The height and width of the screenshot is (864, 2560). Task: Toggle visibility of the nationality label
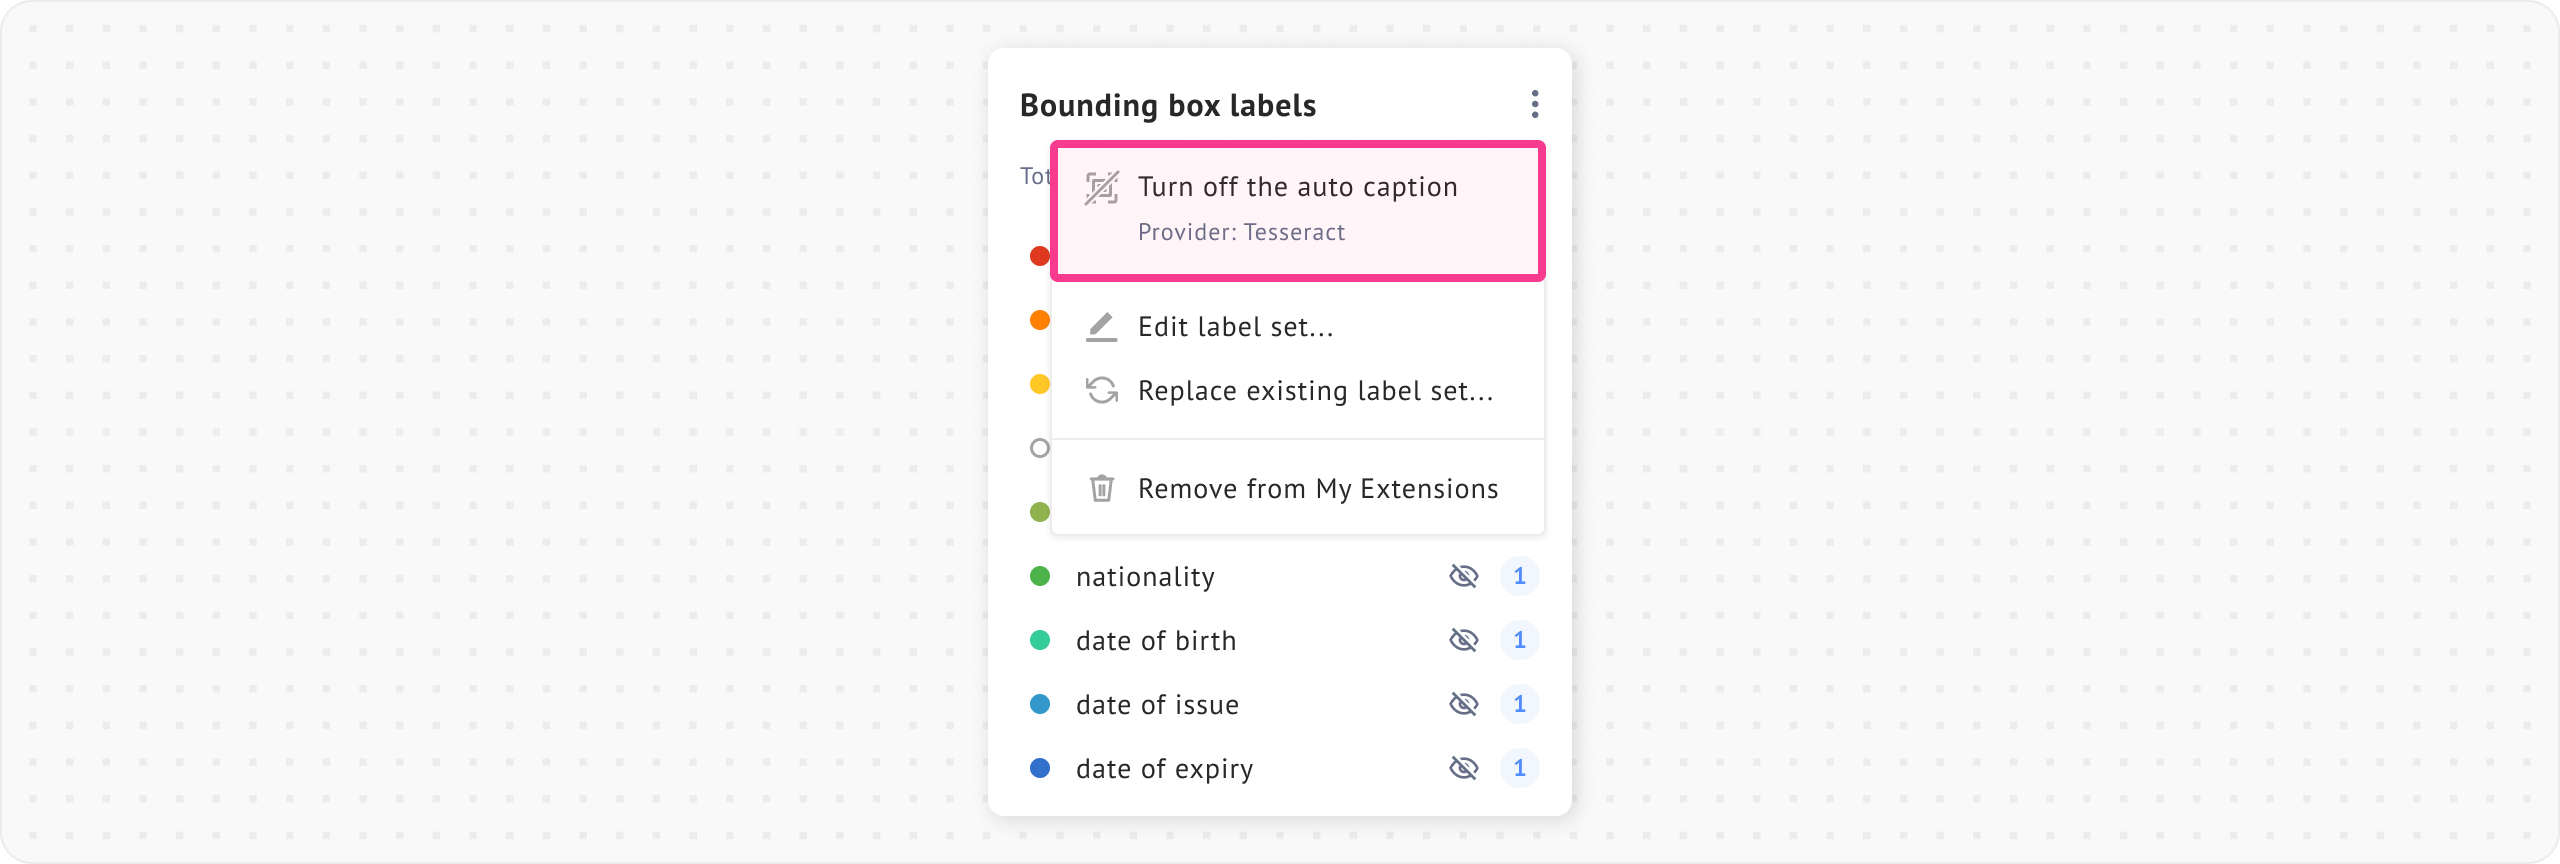(1463, 576)
